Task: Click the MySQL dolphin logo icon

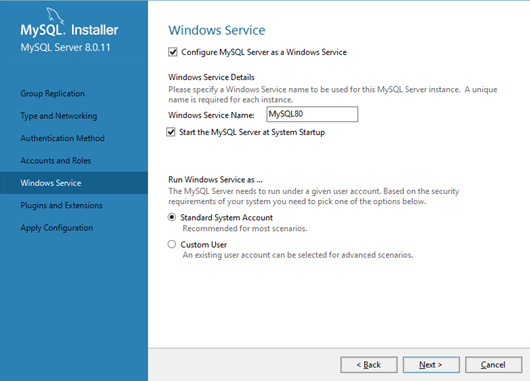Action: [55, 16]
